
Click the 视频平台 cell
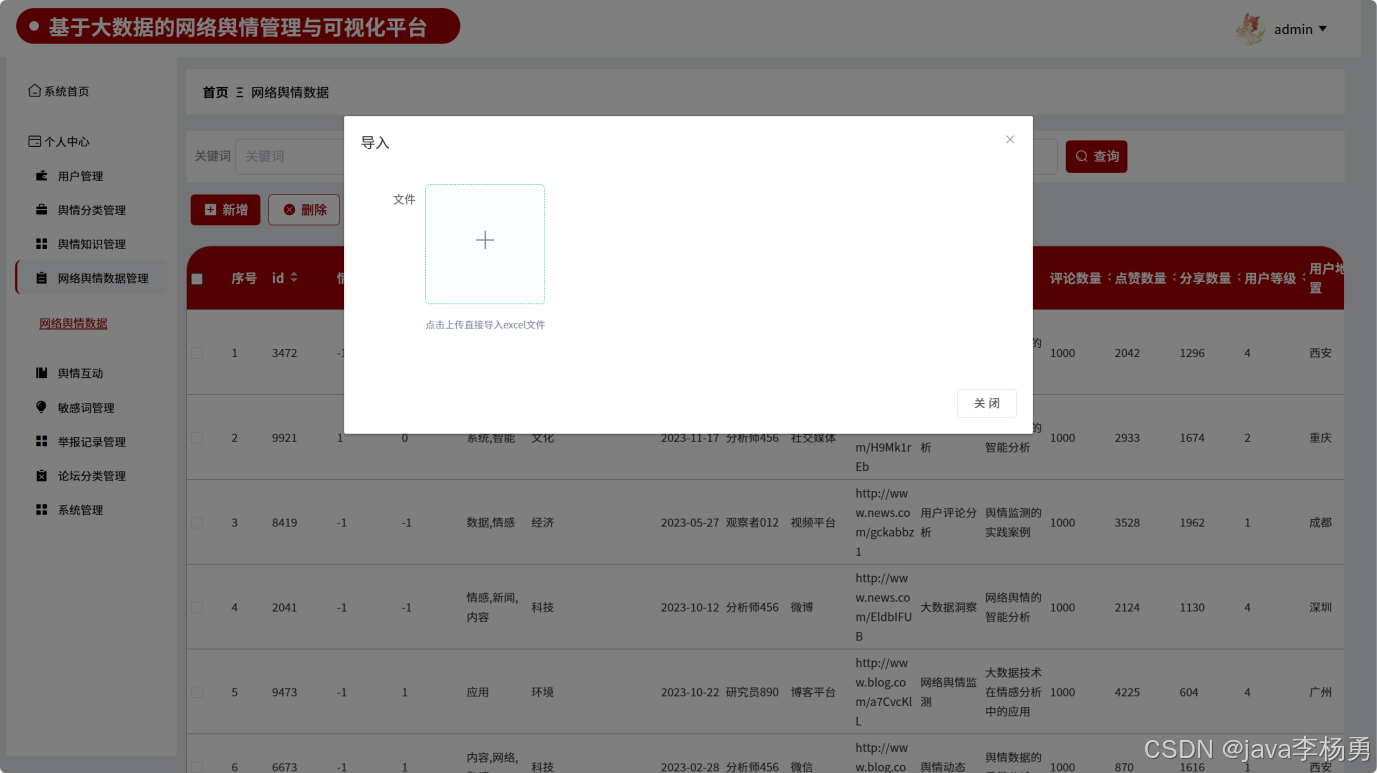point(813,523)
